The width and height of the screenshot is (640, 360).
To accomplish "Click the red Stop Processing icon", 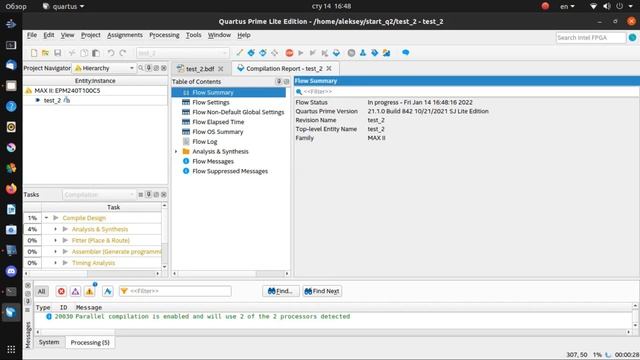I will point(289,53).
